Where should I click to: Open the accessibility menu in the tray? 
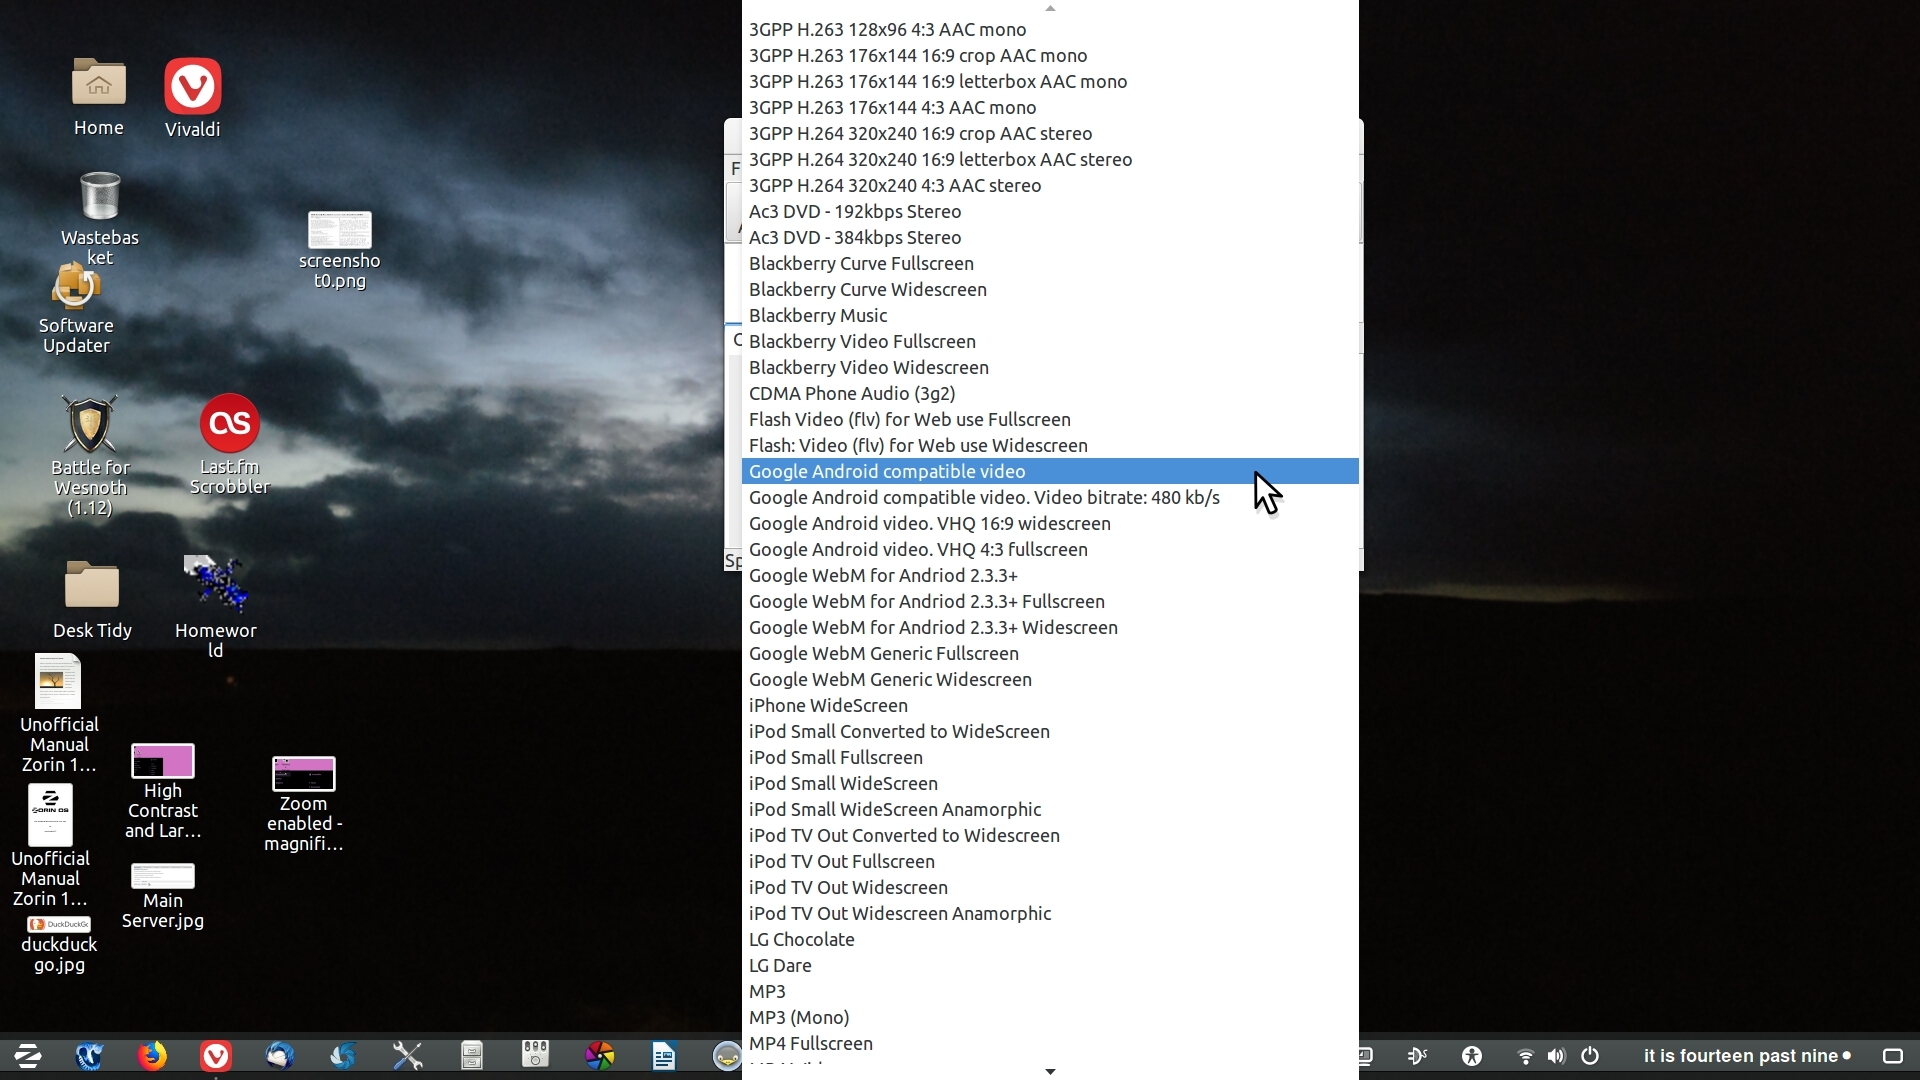[1471, 1056]
